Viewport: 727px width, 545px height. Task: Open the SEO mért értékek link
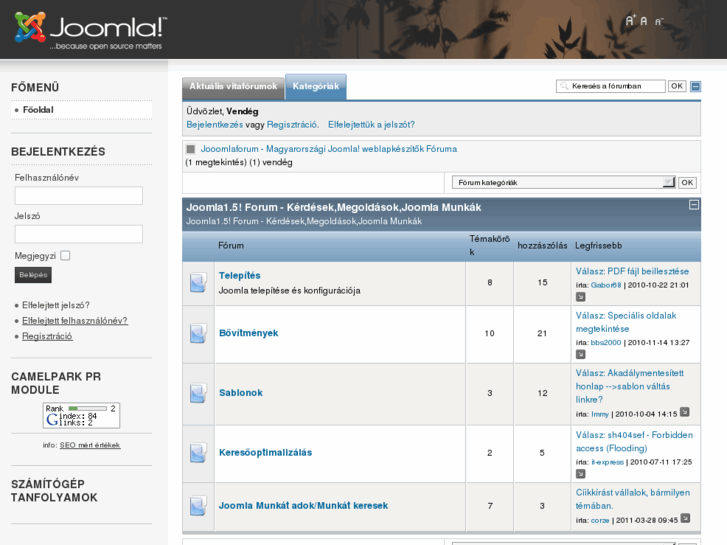(x=90, y=445)
